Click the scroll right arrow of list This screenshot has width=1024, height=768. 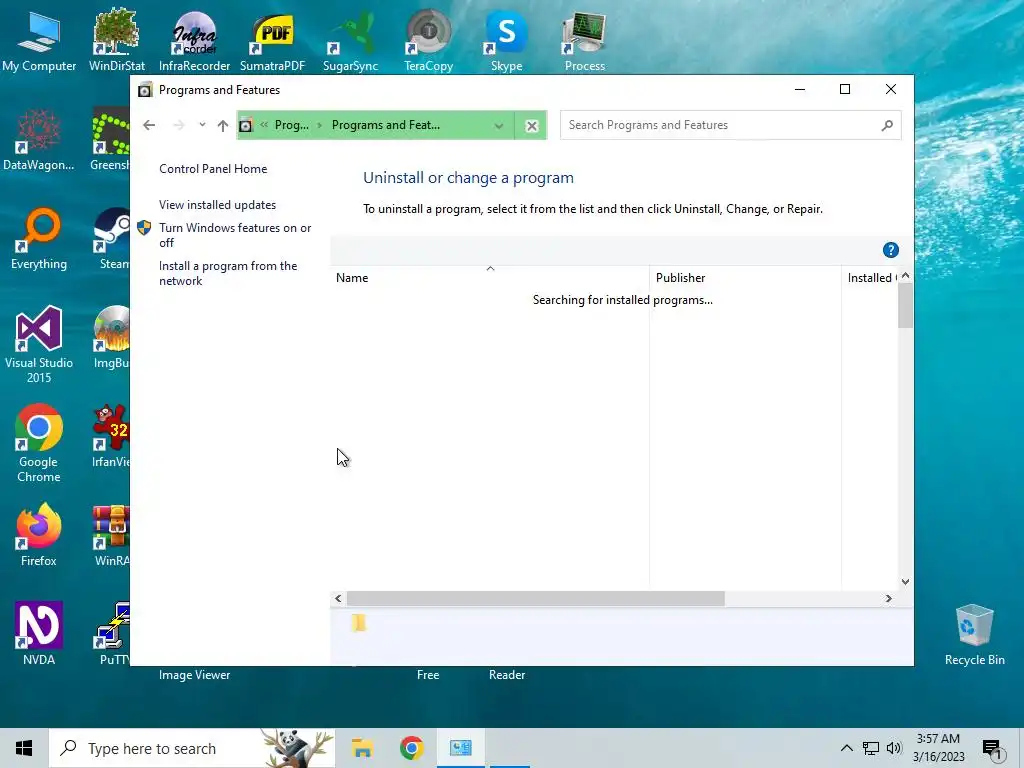(888, 598)
